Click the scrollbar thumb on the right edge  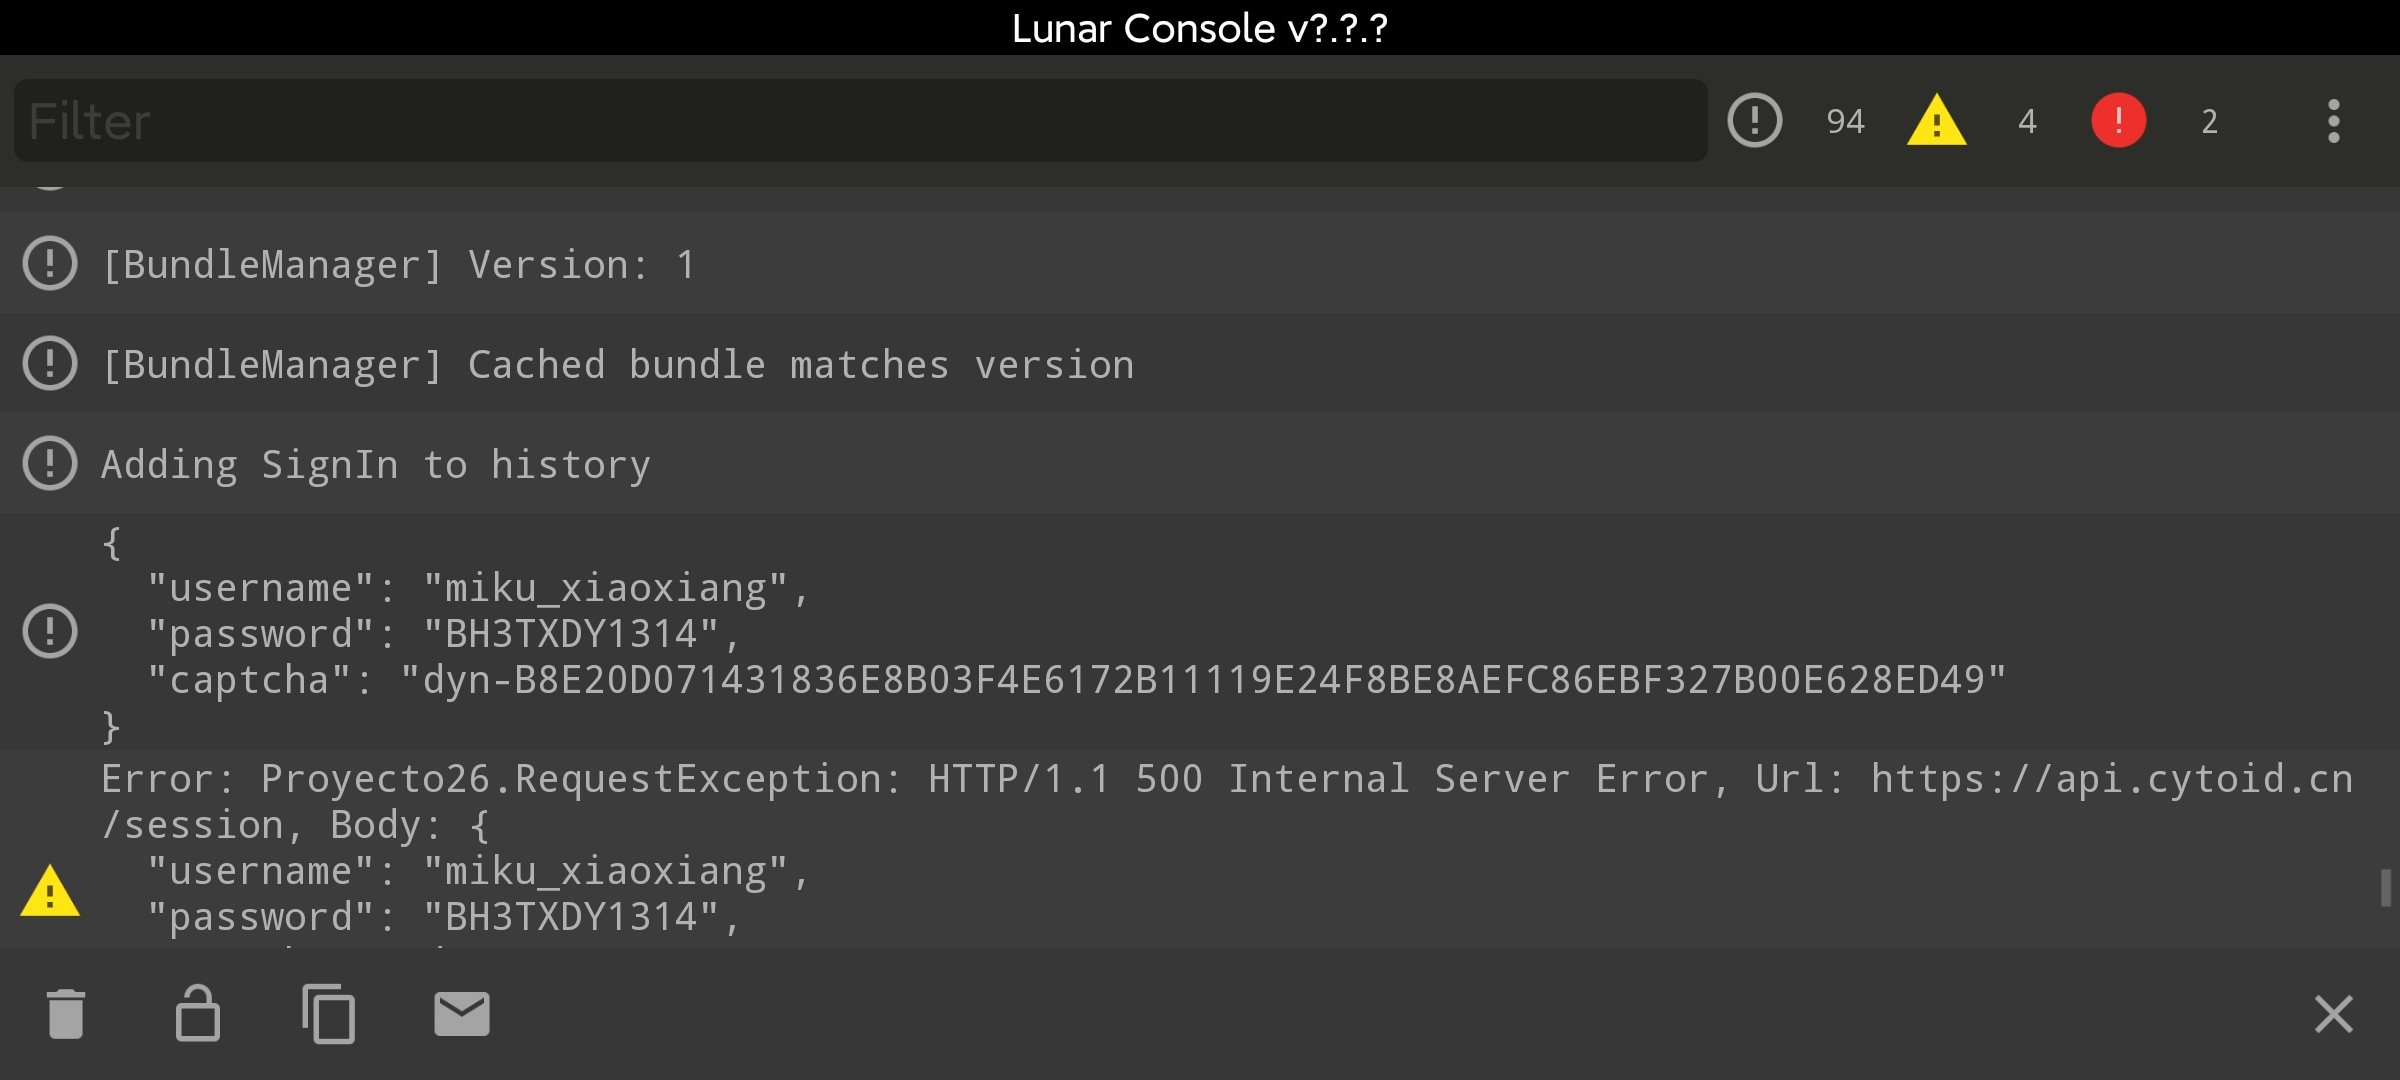pos(2385,888)
